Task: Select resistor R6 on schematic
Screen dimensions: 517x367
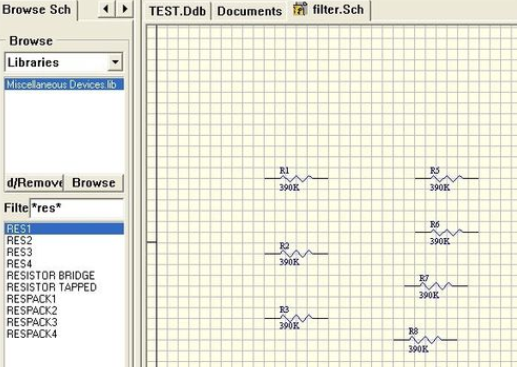Action: pos(447,232)
